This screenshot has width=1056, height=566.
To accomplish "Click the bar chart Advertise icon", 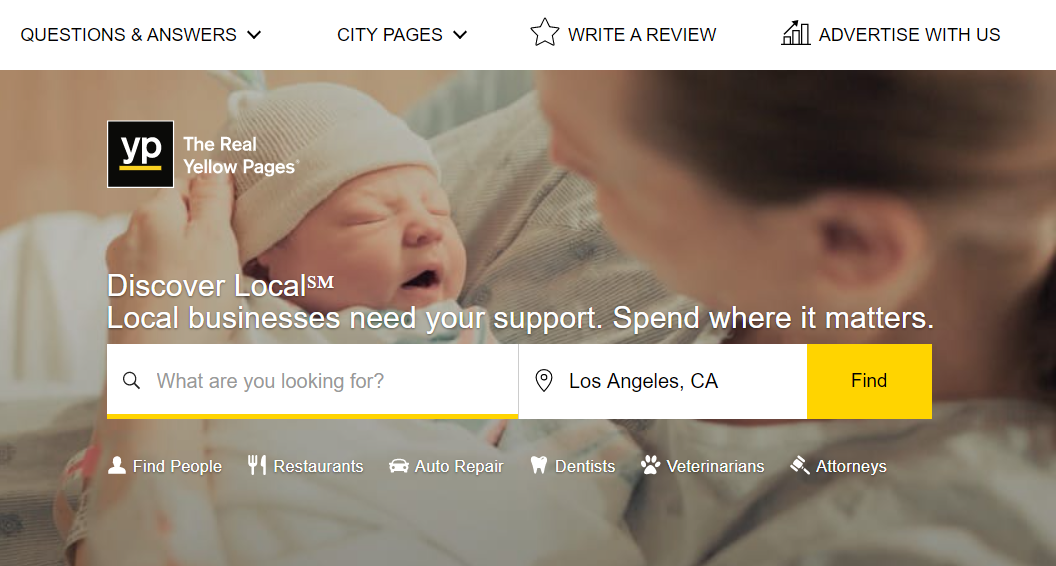I will click(795, 33).
